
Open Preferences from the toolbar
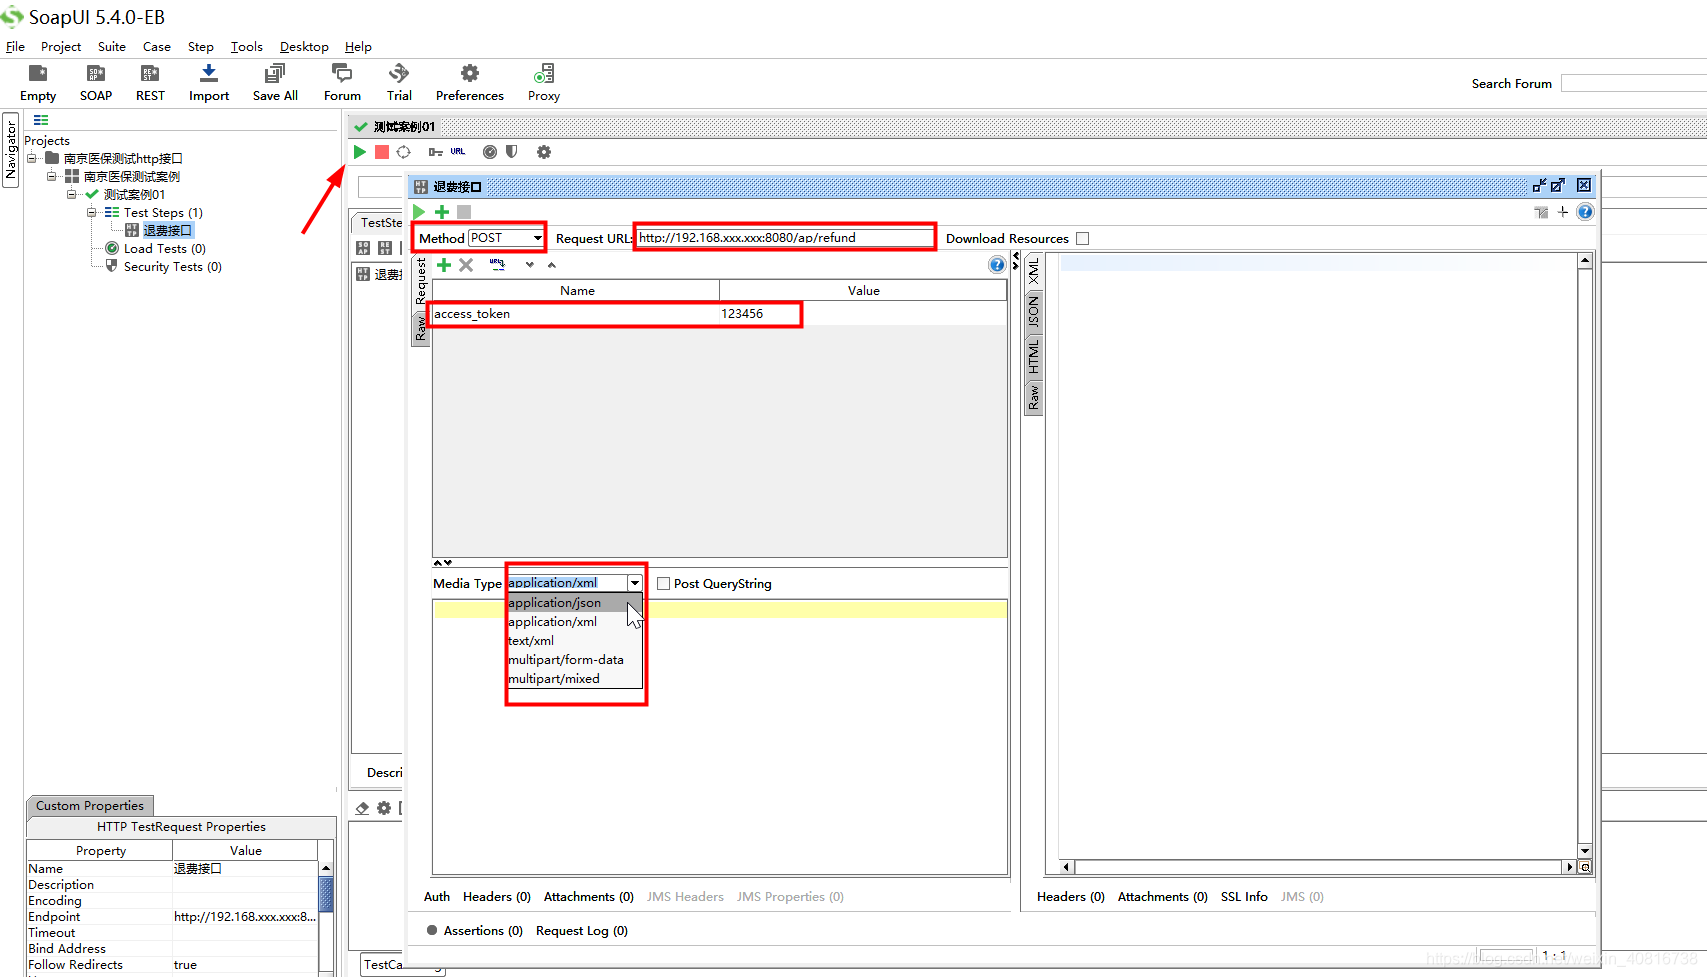coord(470,83)
